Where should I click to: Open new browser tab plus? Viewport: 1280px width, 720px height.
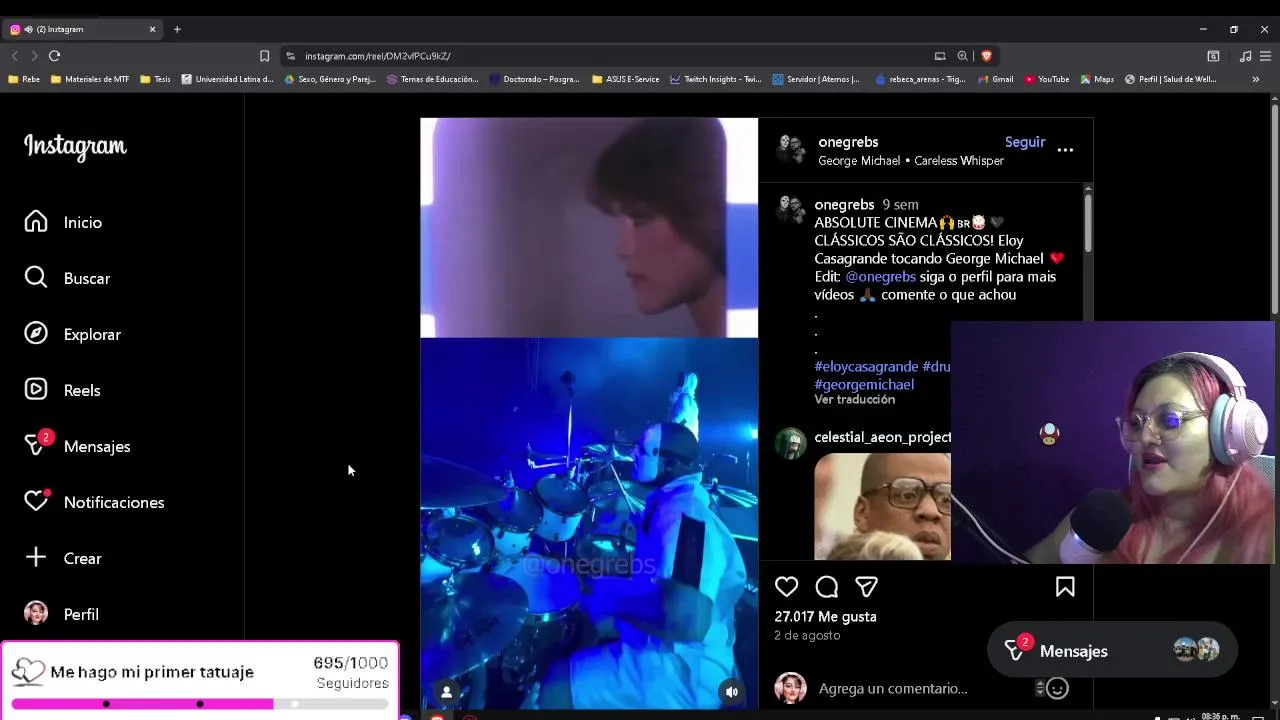pyautogui.click(x=177, y=29)
